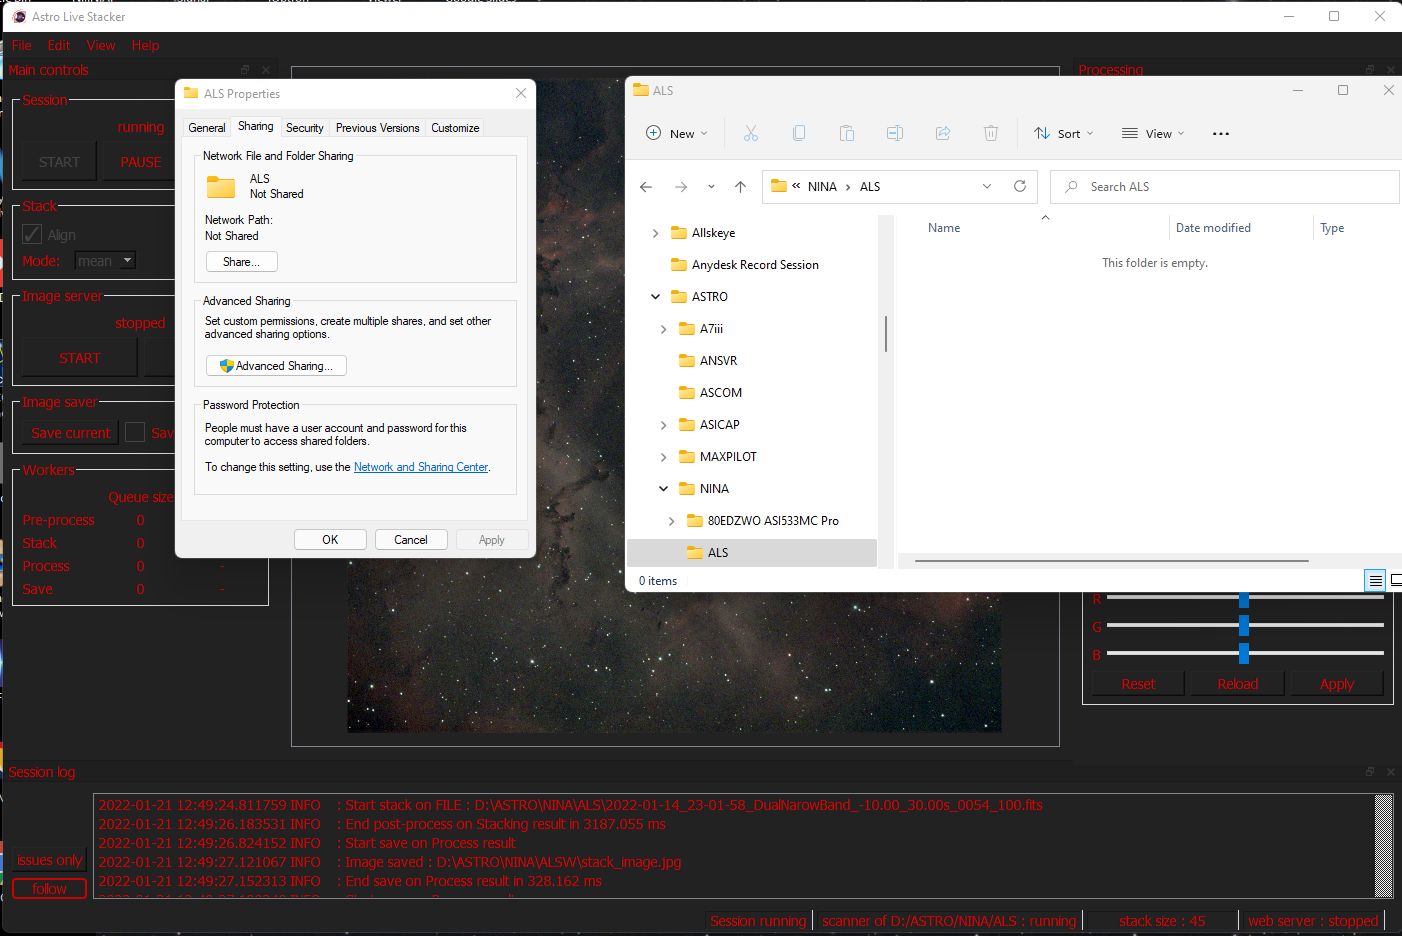Expand the Allskeye folder tree node

click(x=655, y=233)
